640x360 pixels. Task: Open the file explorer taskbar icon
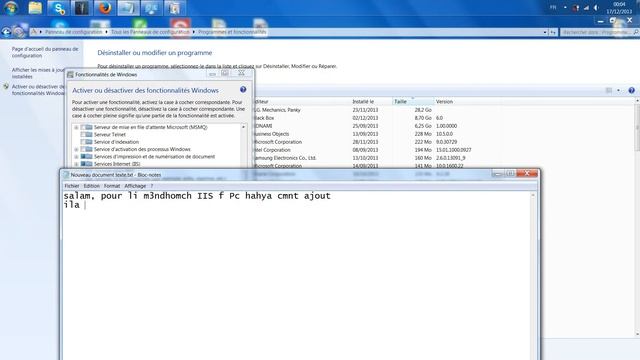pyautogui.click(x=35, y=8)
